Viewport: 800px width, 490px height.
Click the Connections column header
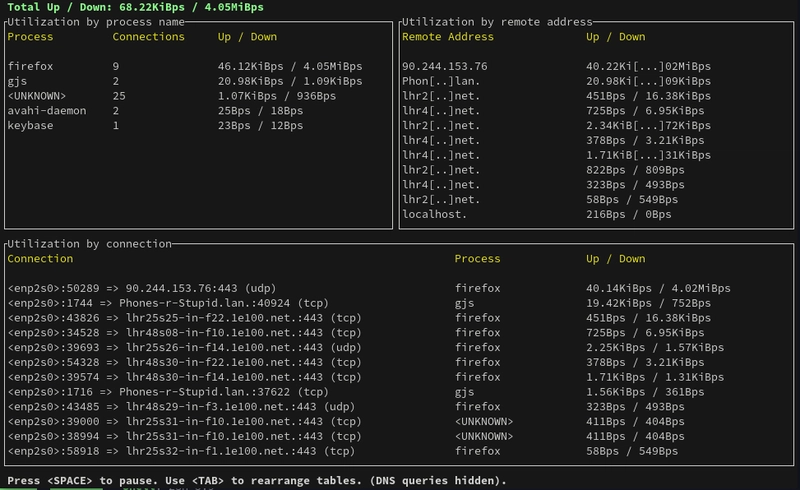pos(148,37)
